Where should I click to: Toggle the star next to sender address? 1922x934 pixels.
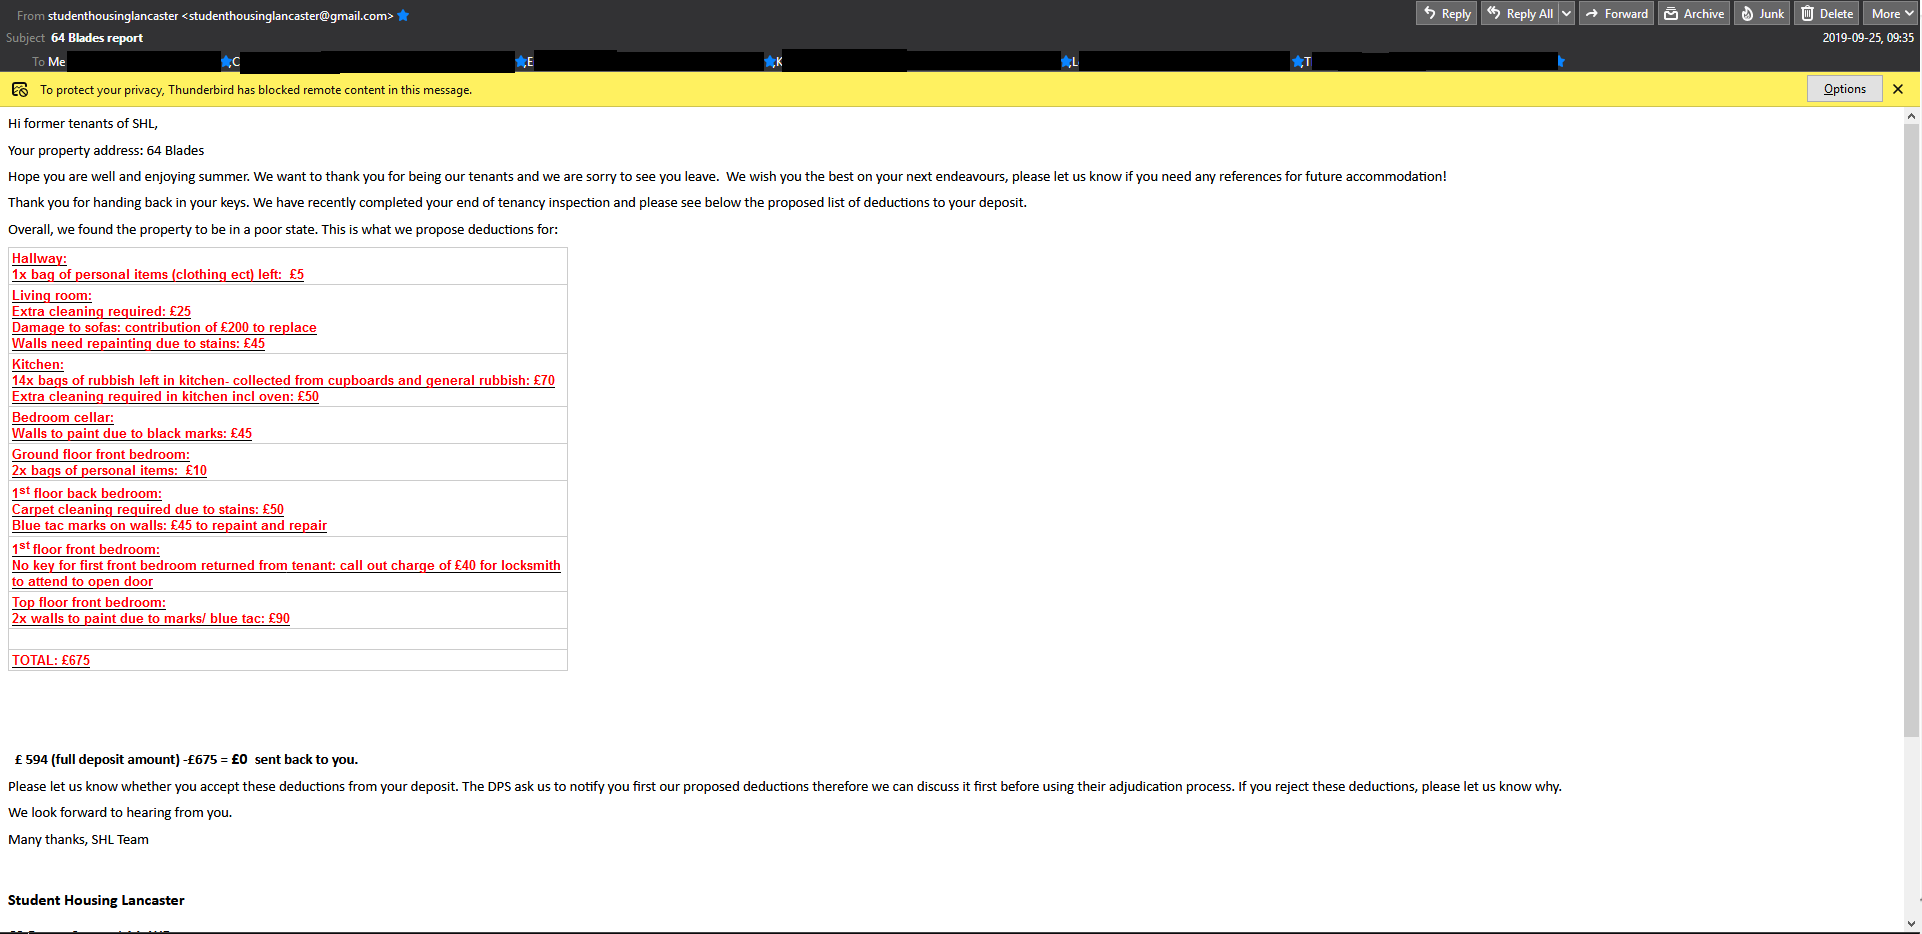click(x=403, y=15)
